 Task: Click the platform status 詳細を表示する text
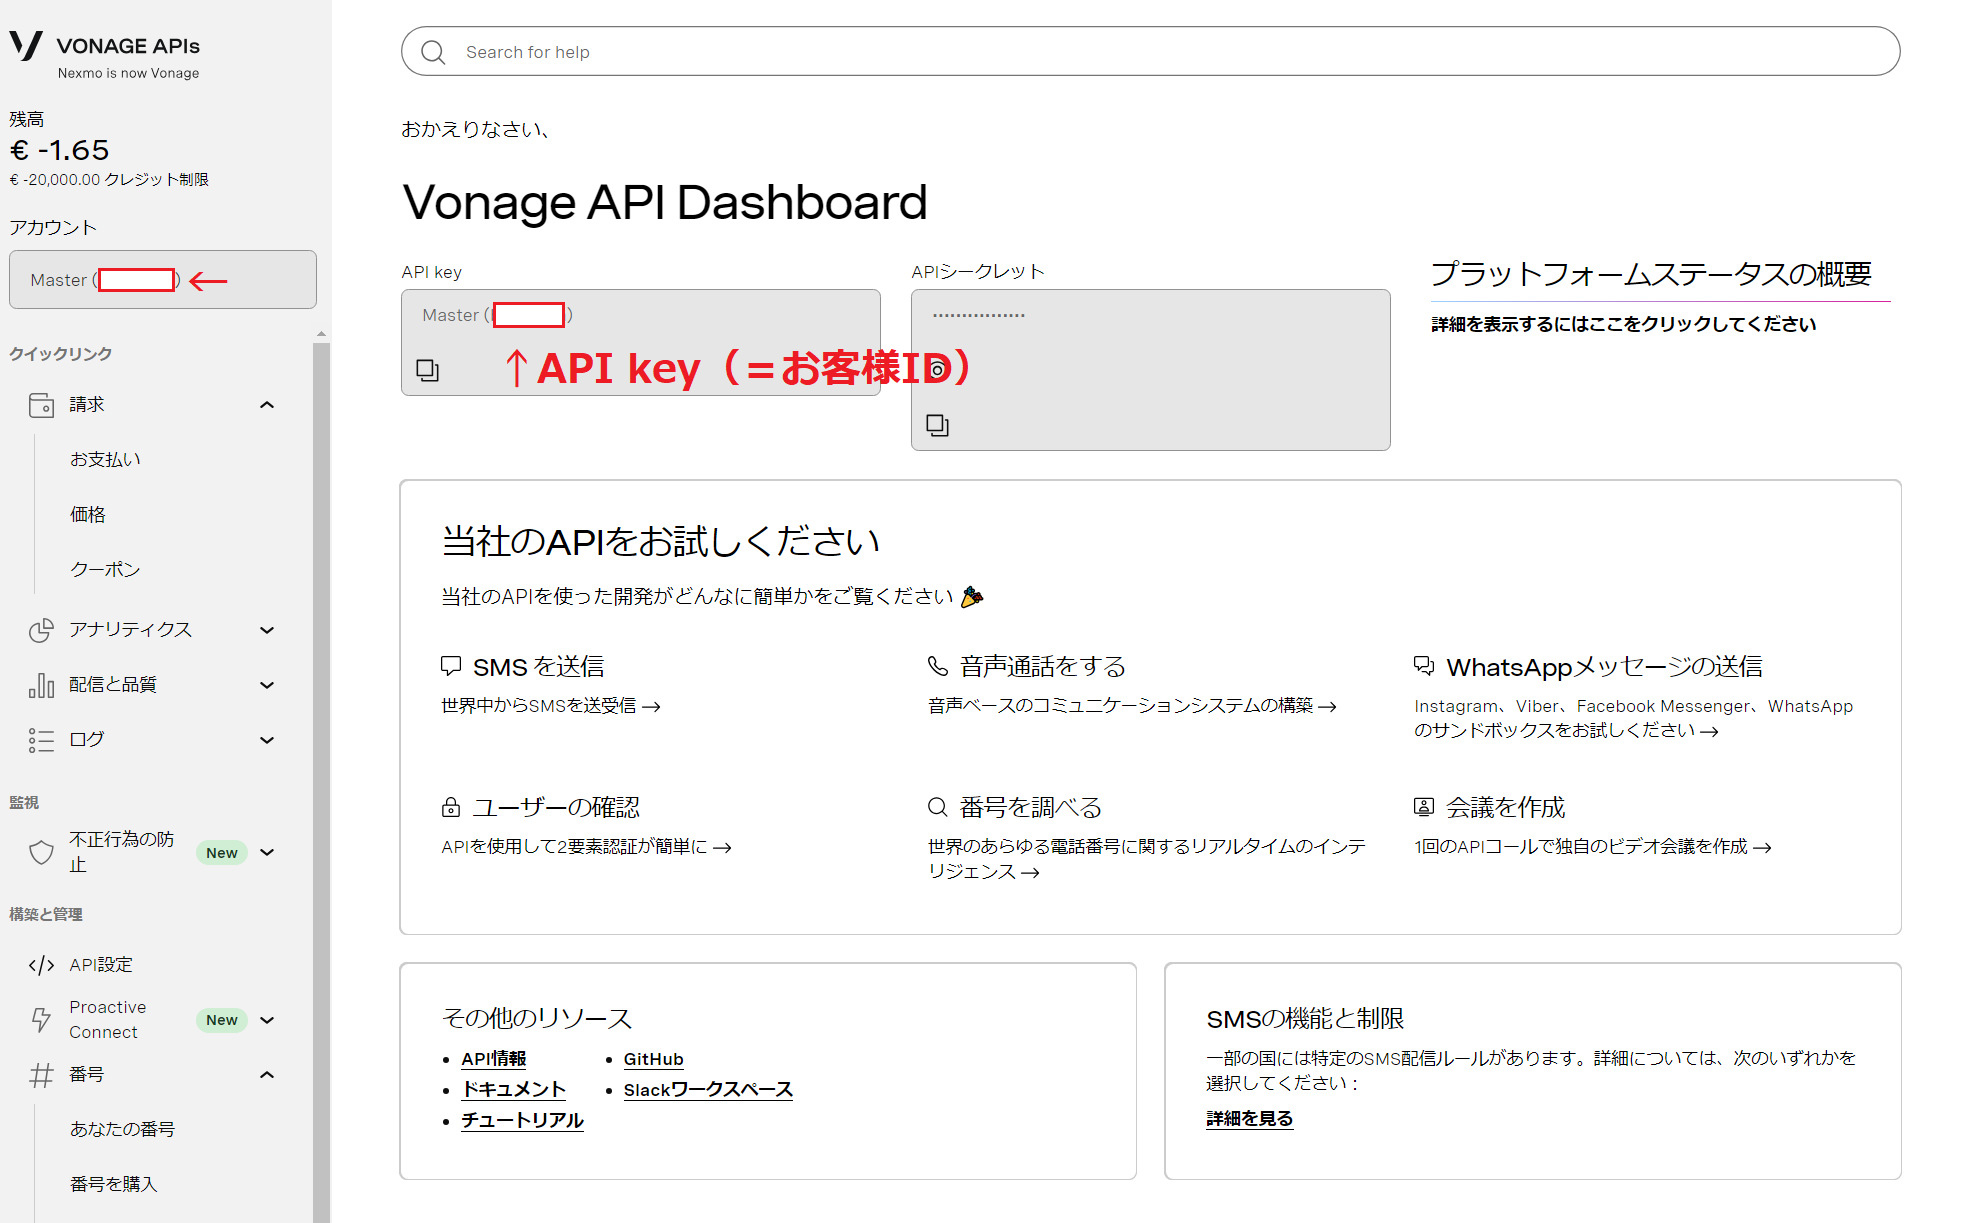[1623, 324]
